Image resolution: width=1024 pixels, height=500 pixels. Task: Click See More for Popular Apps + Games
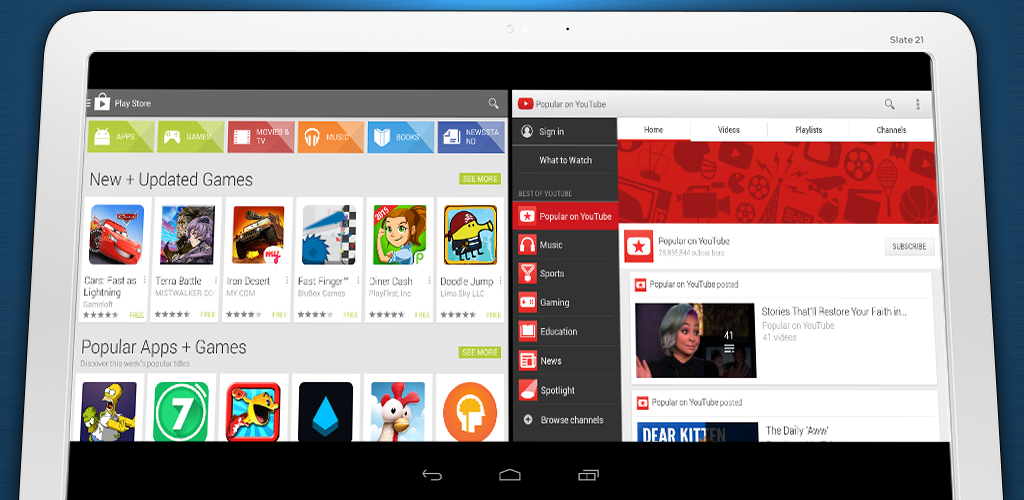coord(480,352)
